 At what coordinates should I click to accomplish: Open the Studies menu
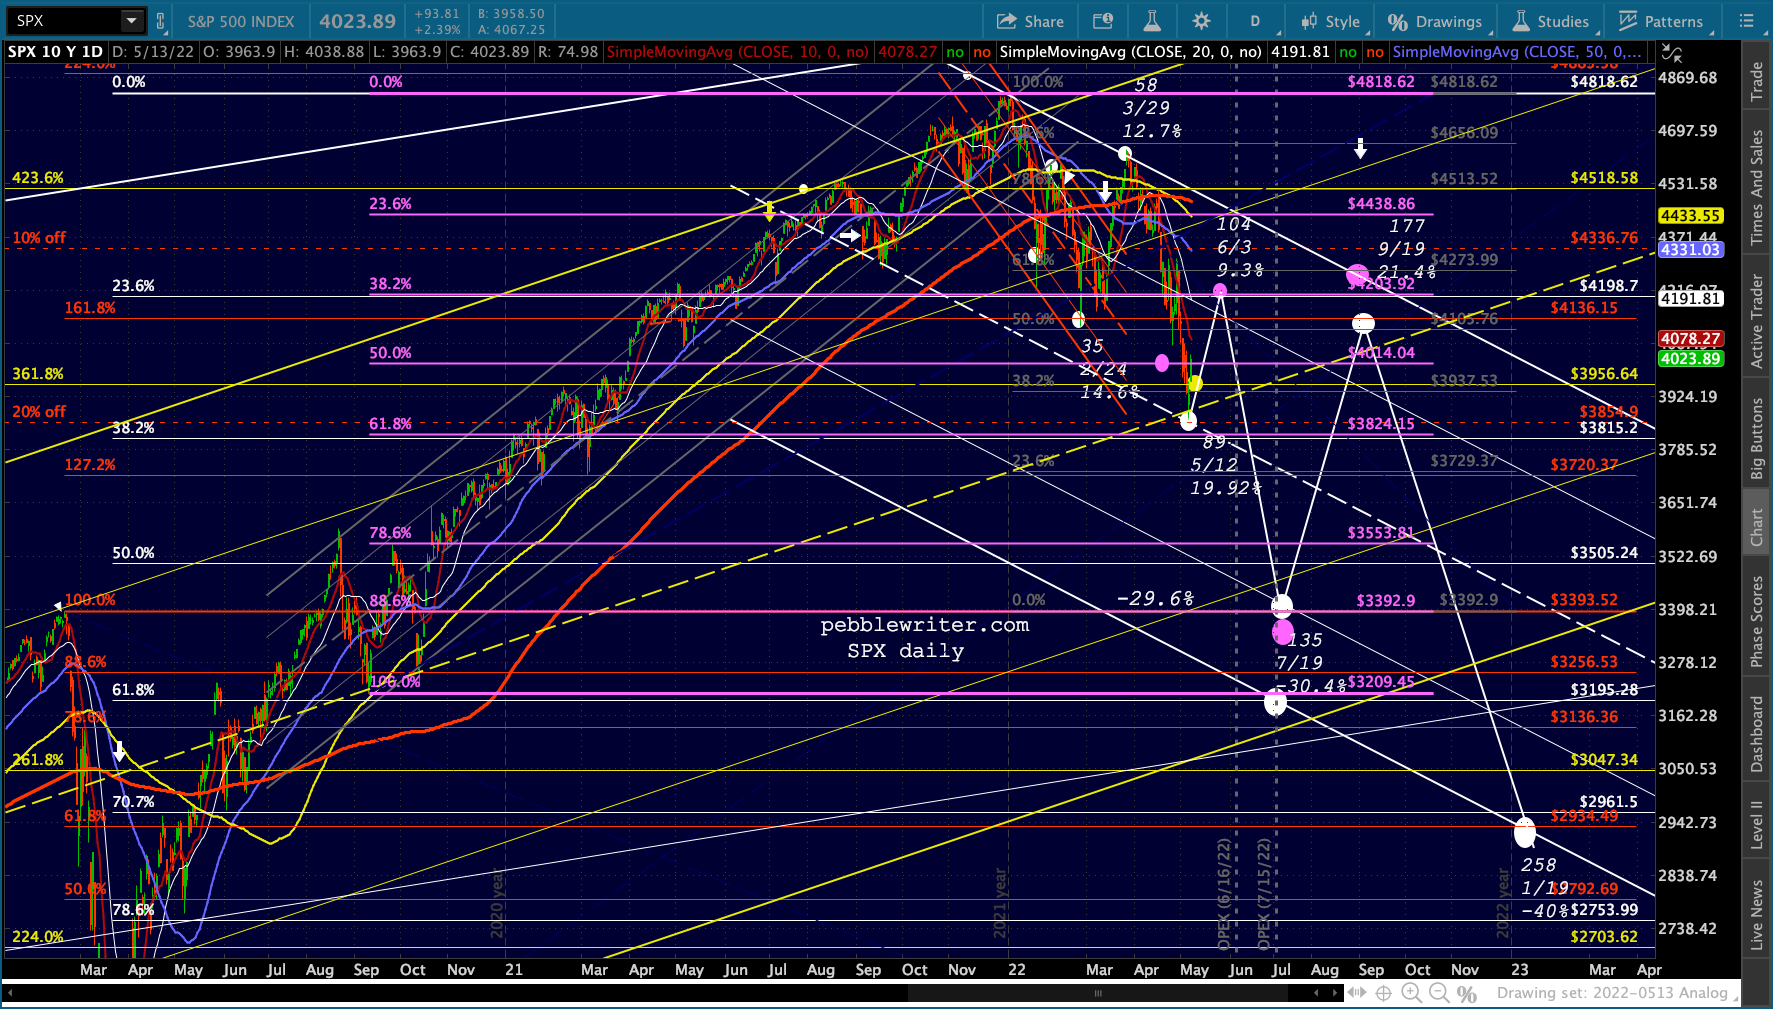(x=1551, y=21)
